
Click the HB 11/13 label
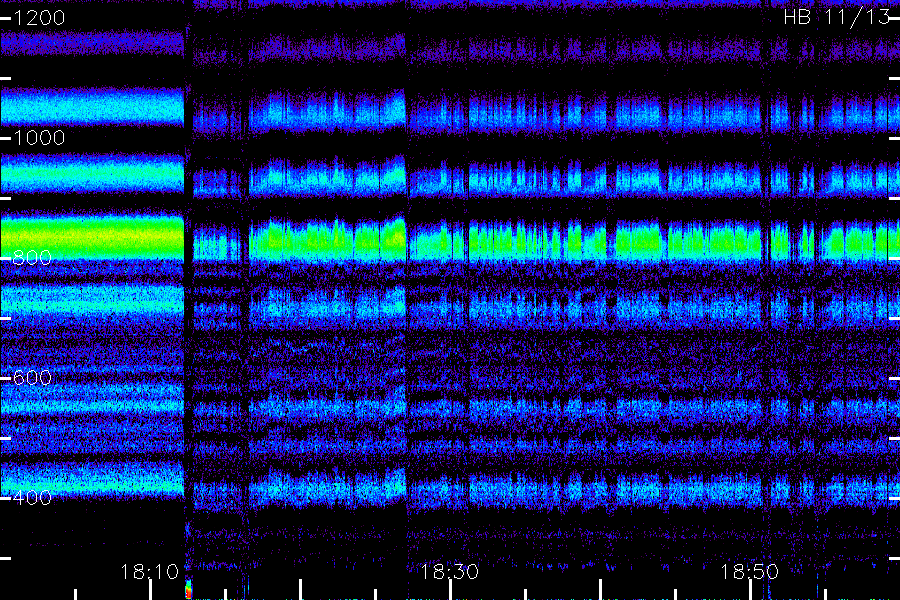point(837,17)
